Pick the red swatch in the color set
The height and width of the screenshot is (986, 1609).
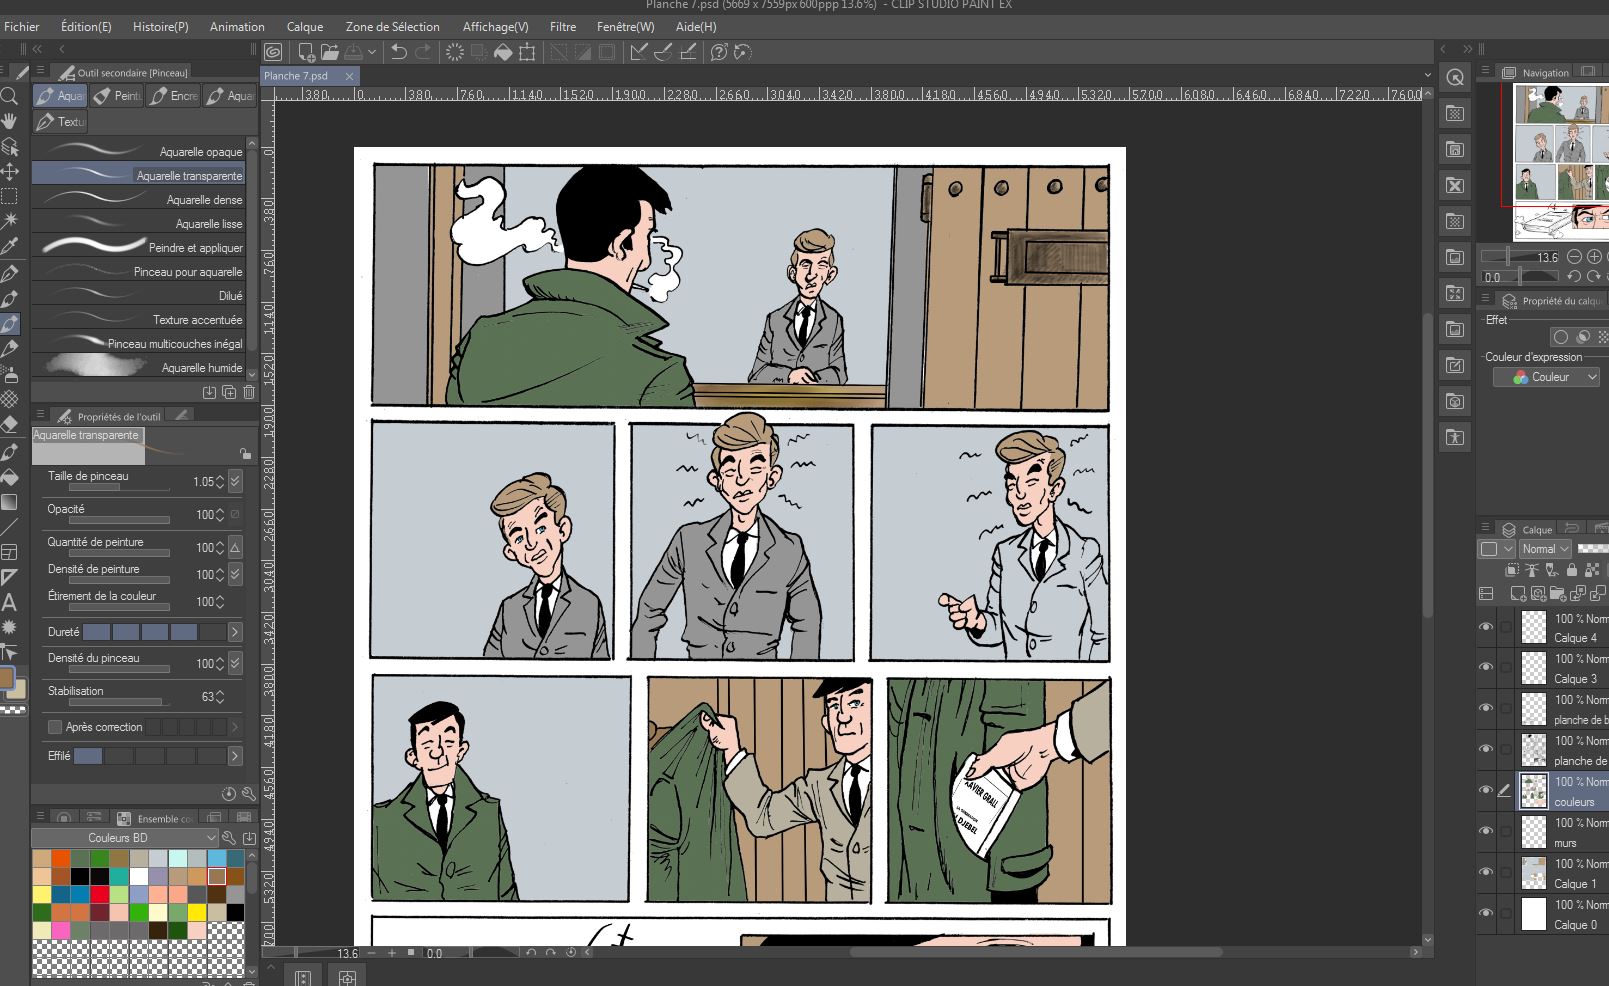tap(100, 894)
